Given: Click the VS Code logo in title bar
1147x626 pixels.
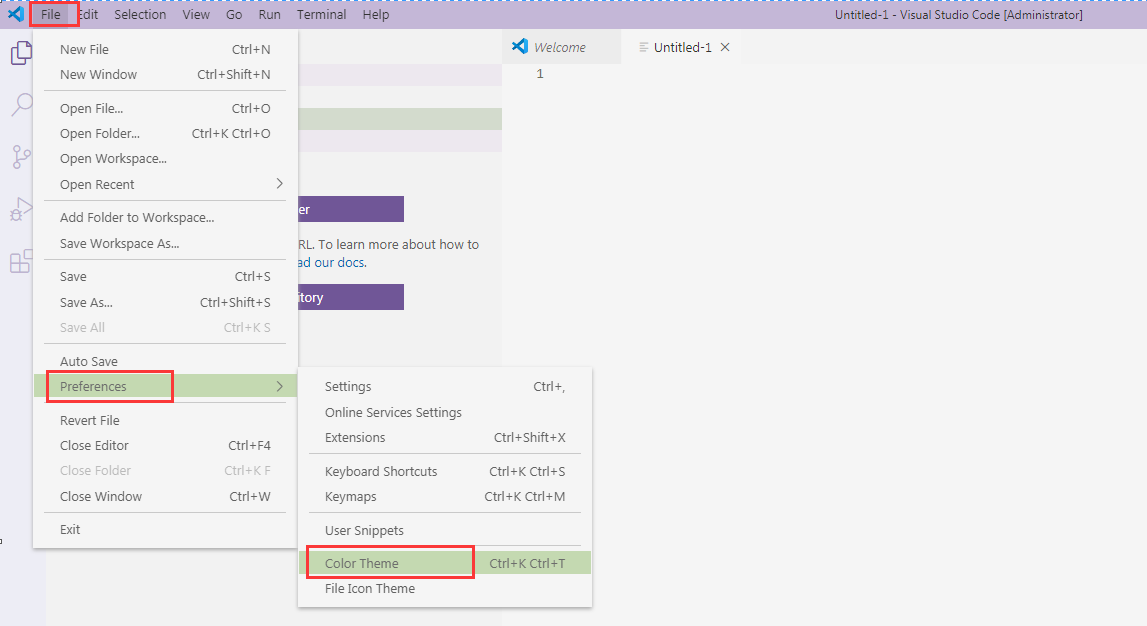Looking at the screenshot, I should [15, 14].
